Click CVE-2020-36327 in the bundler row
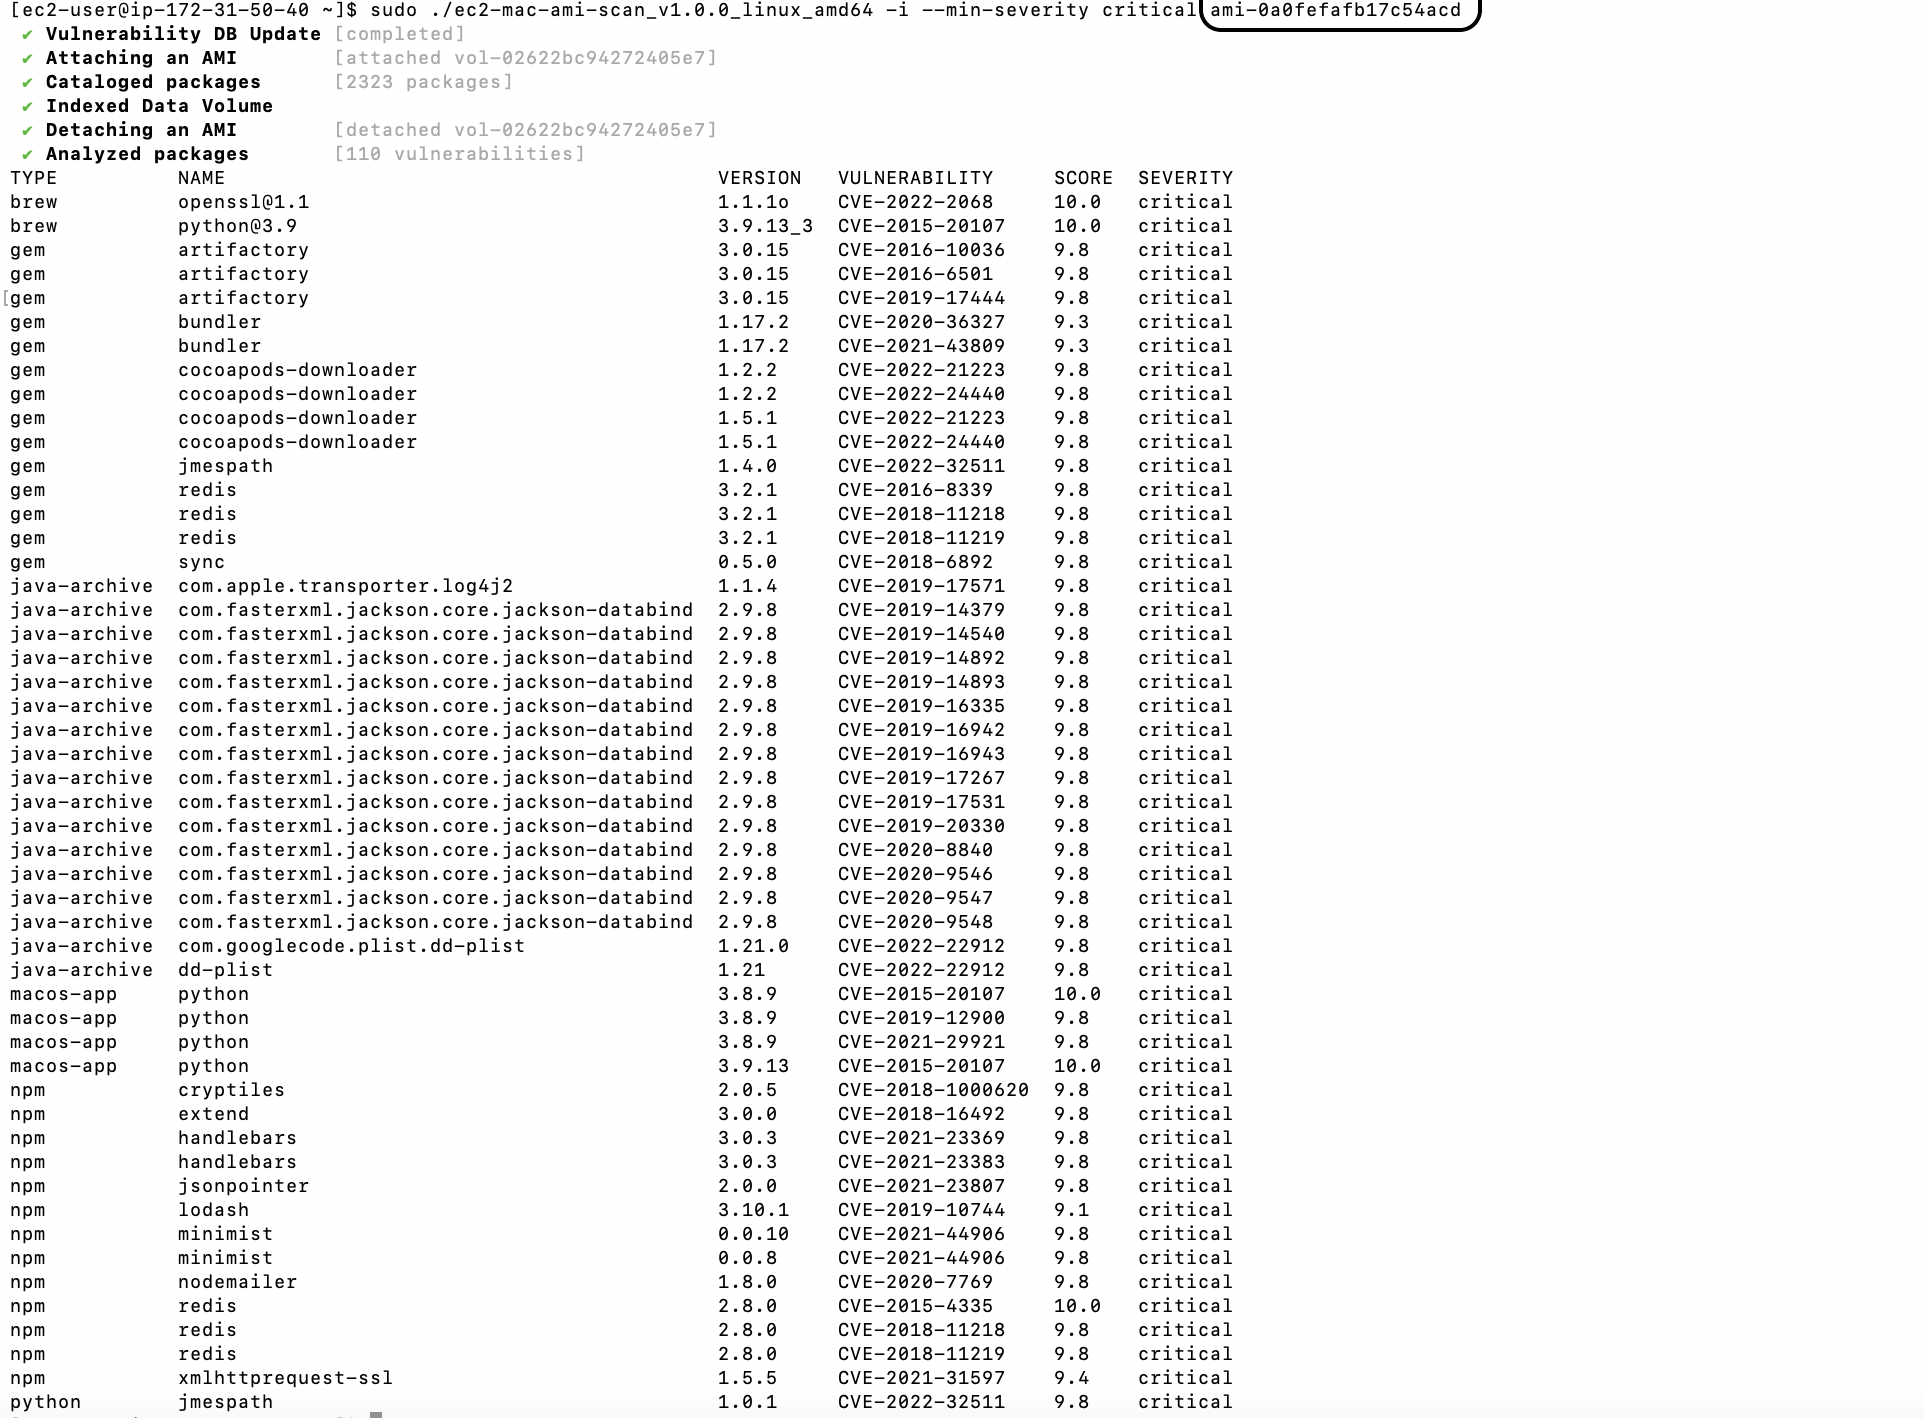 (922, 322)
